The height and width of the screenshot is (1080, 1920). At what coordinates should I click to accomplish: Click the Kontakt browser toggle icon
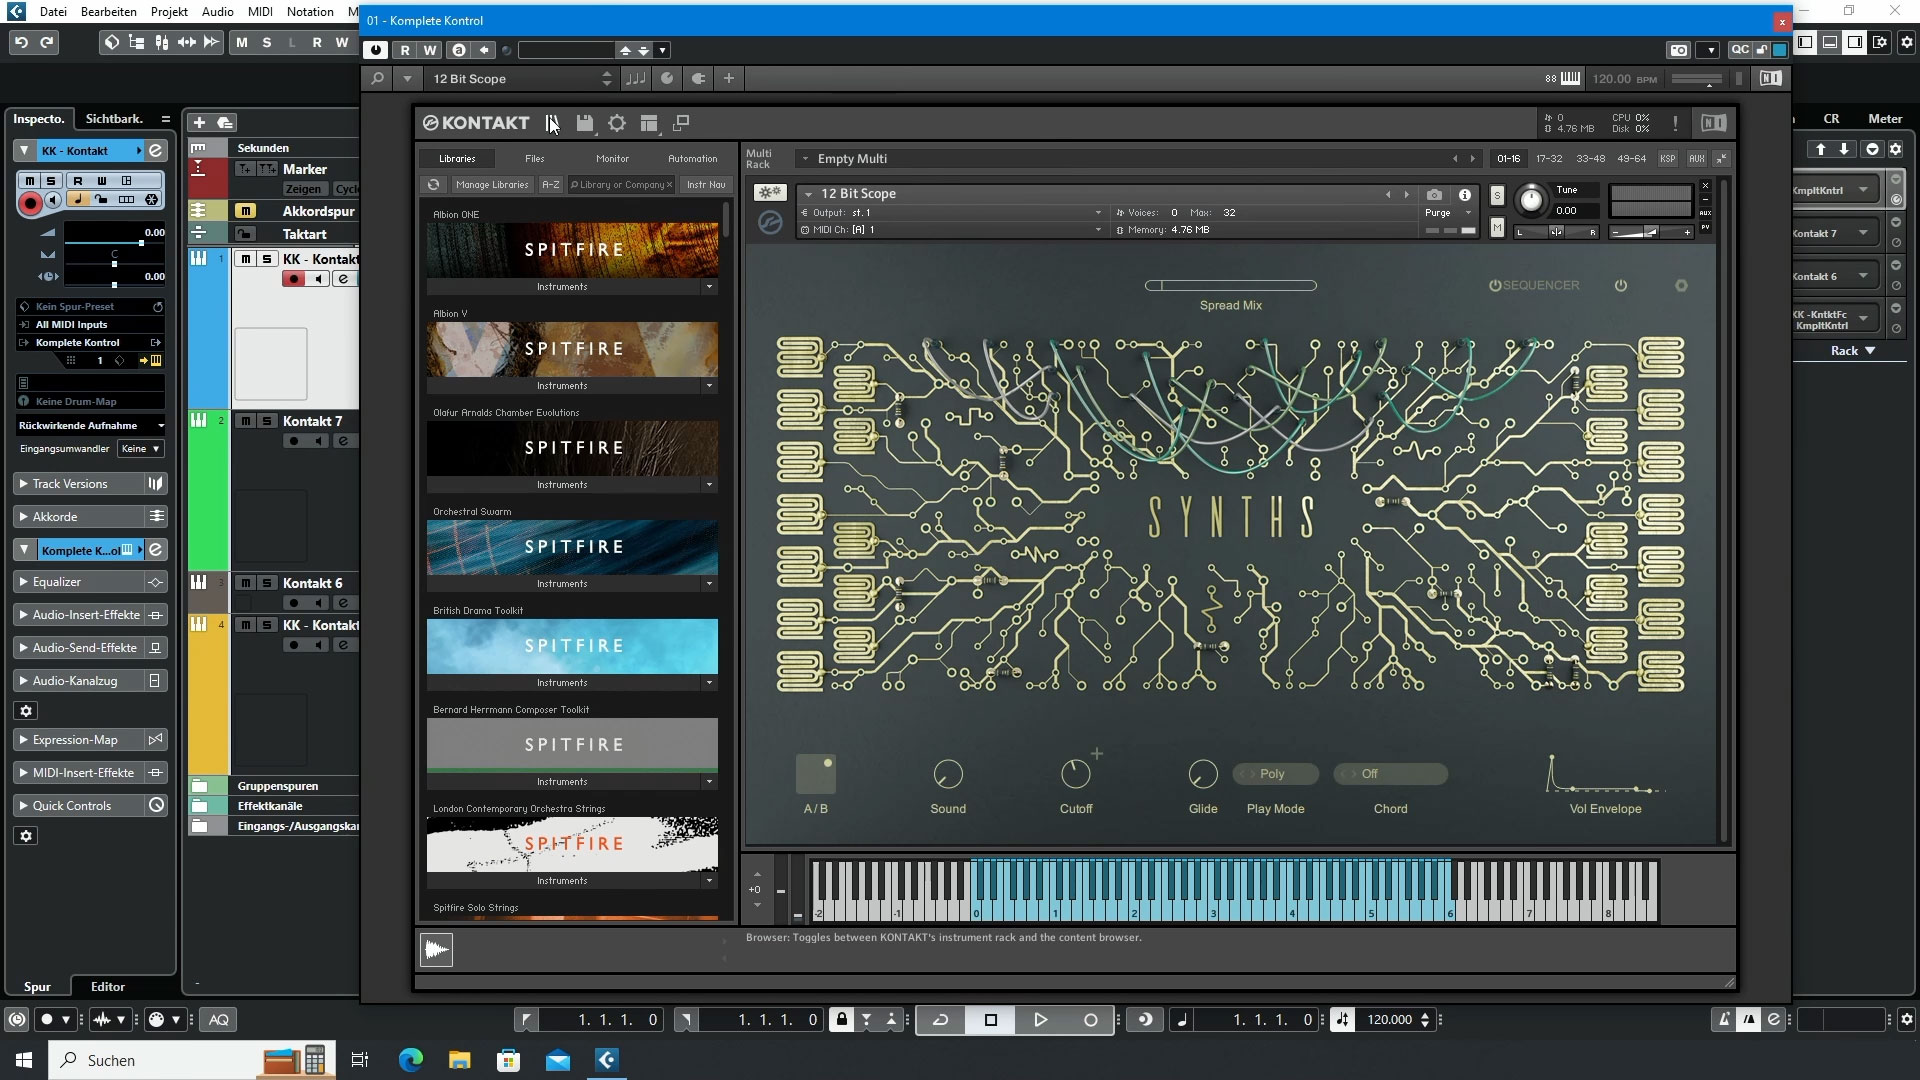pos(550,123)
